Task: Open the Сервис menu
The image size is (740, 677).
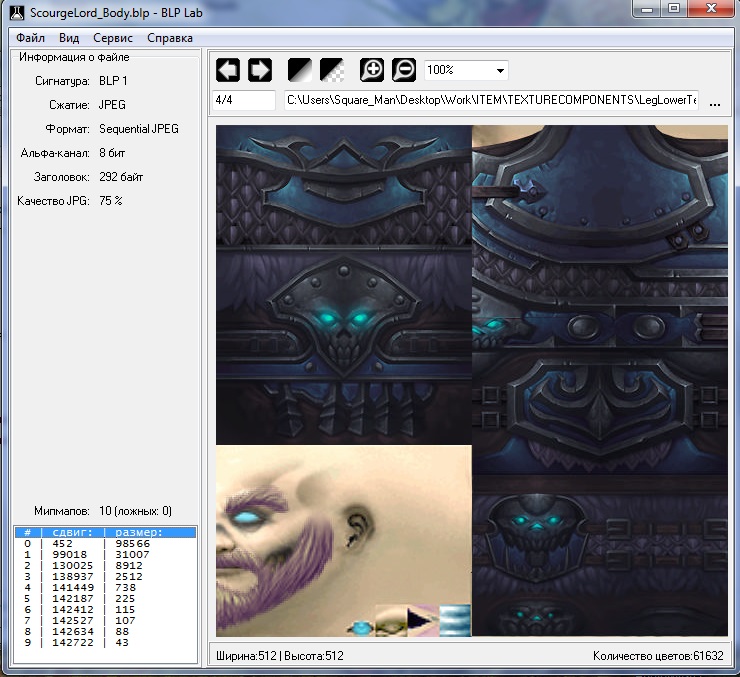Action: pos(113,38)
